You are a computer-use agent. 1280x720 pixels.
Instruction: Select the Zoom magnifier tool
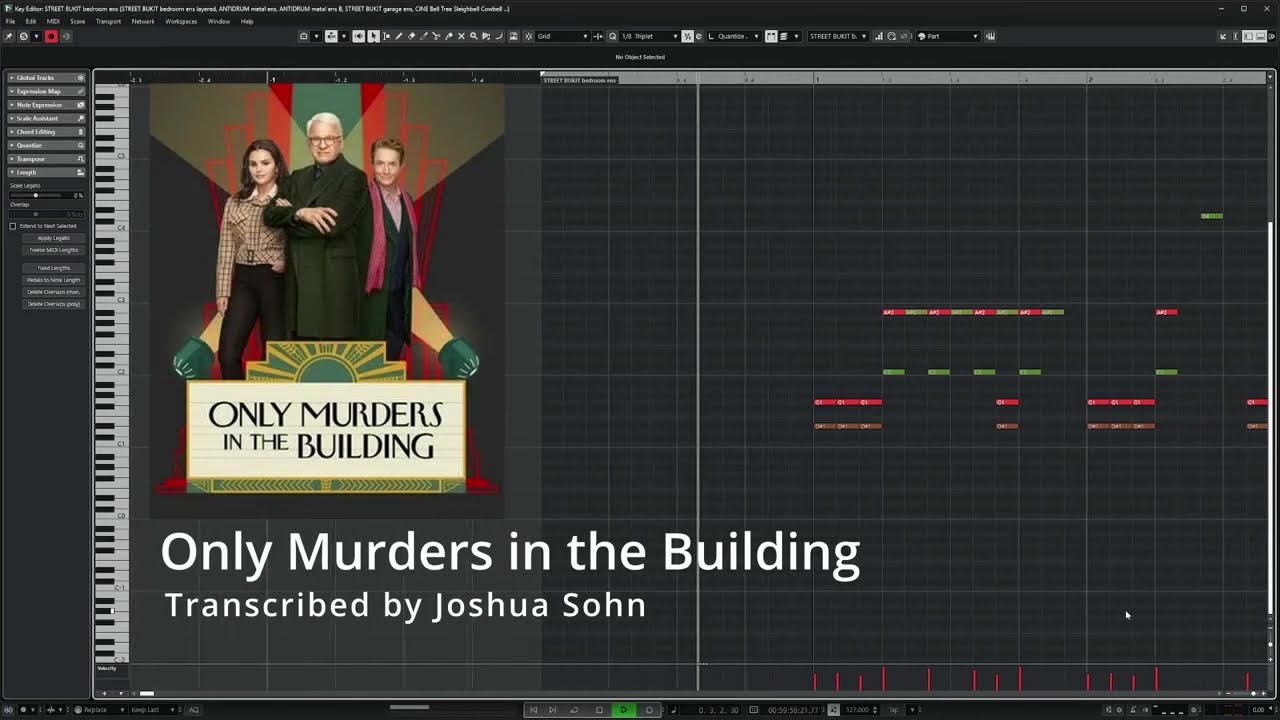473,36
